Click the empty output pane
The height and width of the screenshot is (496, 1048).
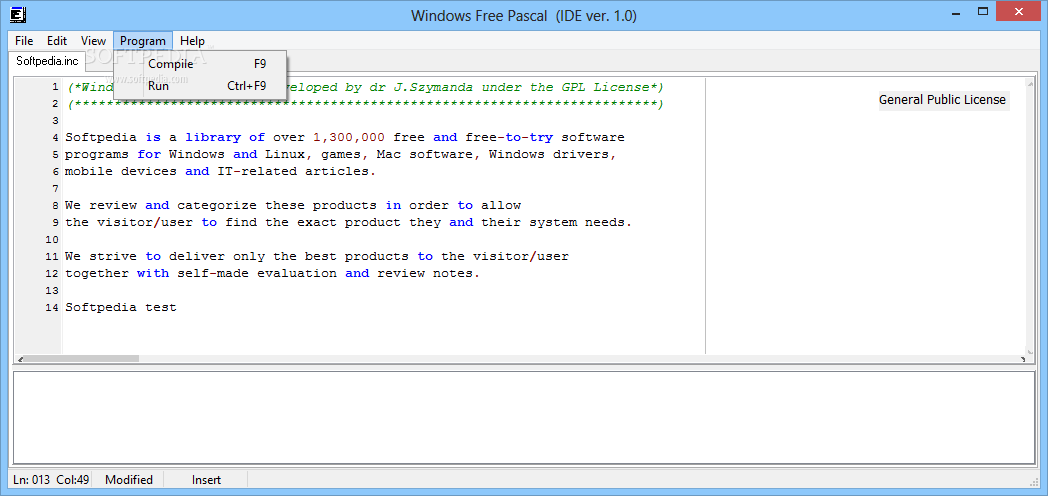(523, 418)
